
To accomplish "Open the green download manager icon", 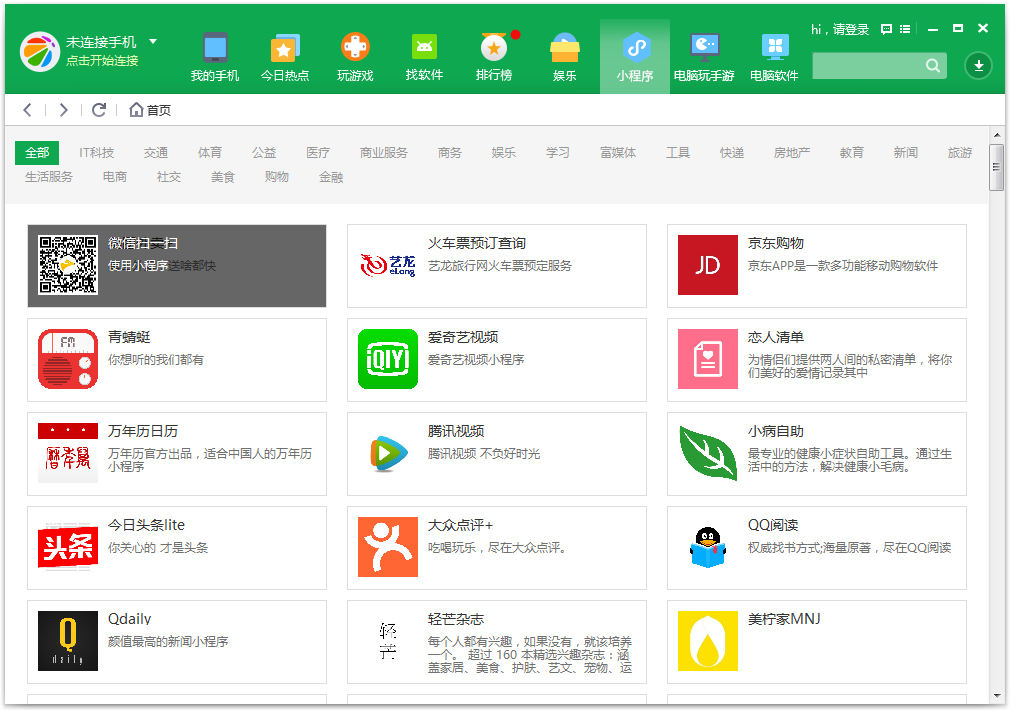I will 978,66.
